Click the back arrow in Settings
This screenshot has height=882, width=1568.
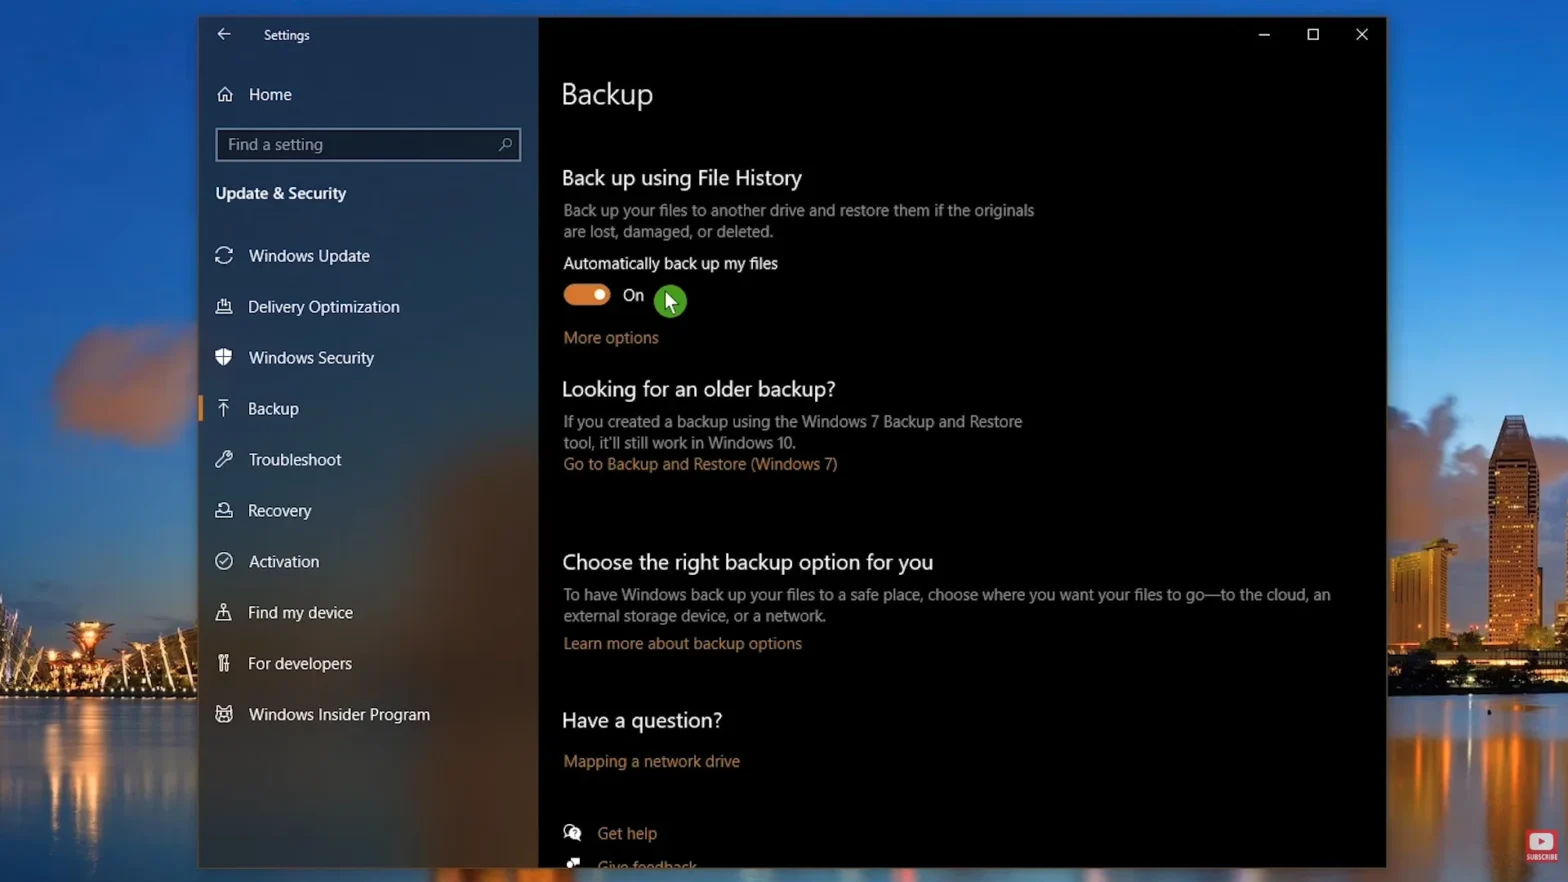[224, 34]
